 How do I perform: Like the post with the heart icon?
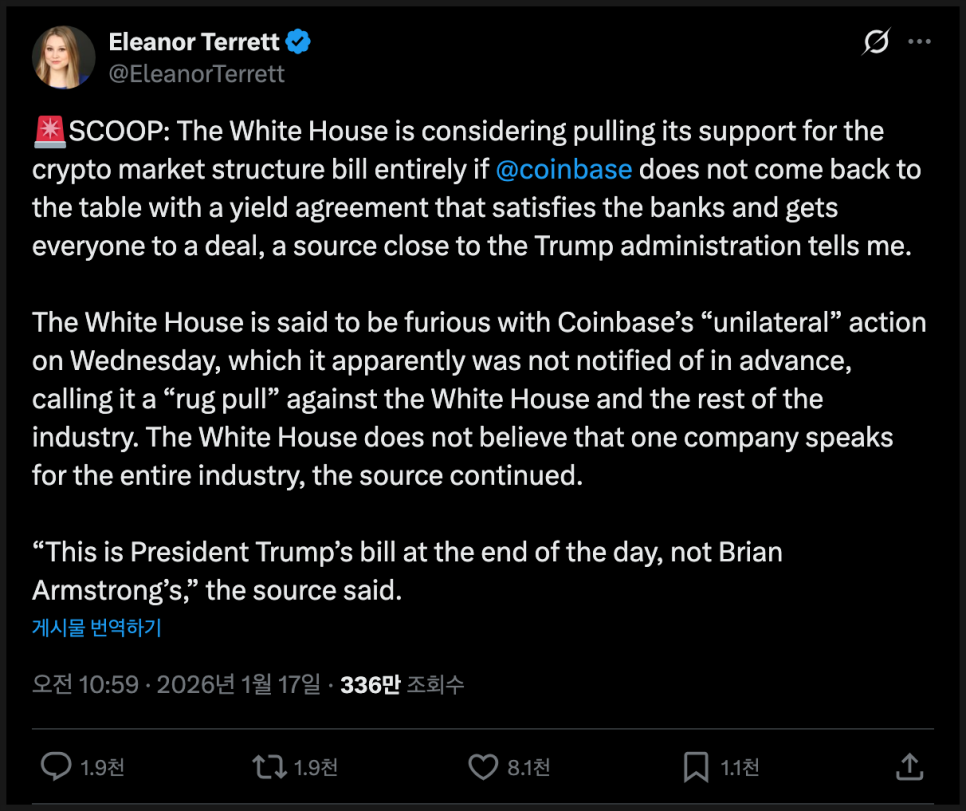(x=483, y=767)
